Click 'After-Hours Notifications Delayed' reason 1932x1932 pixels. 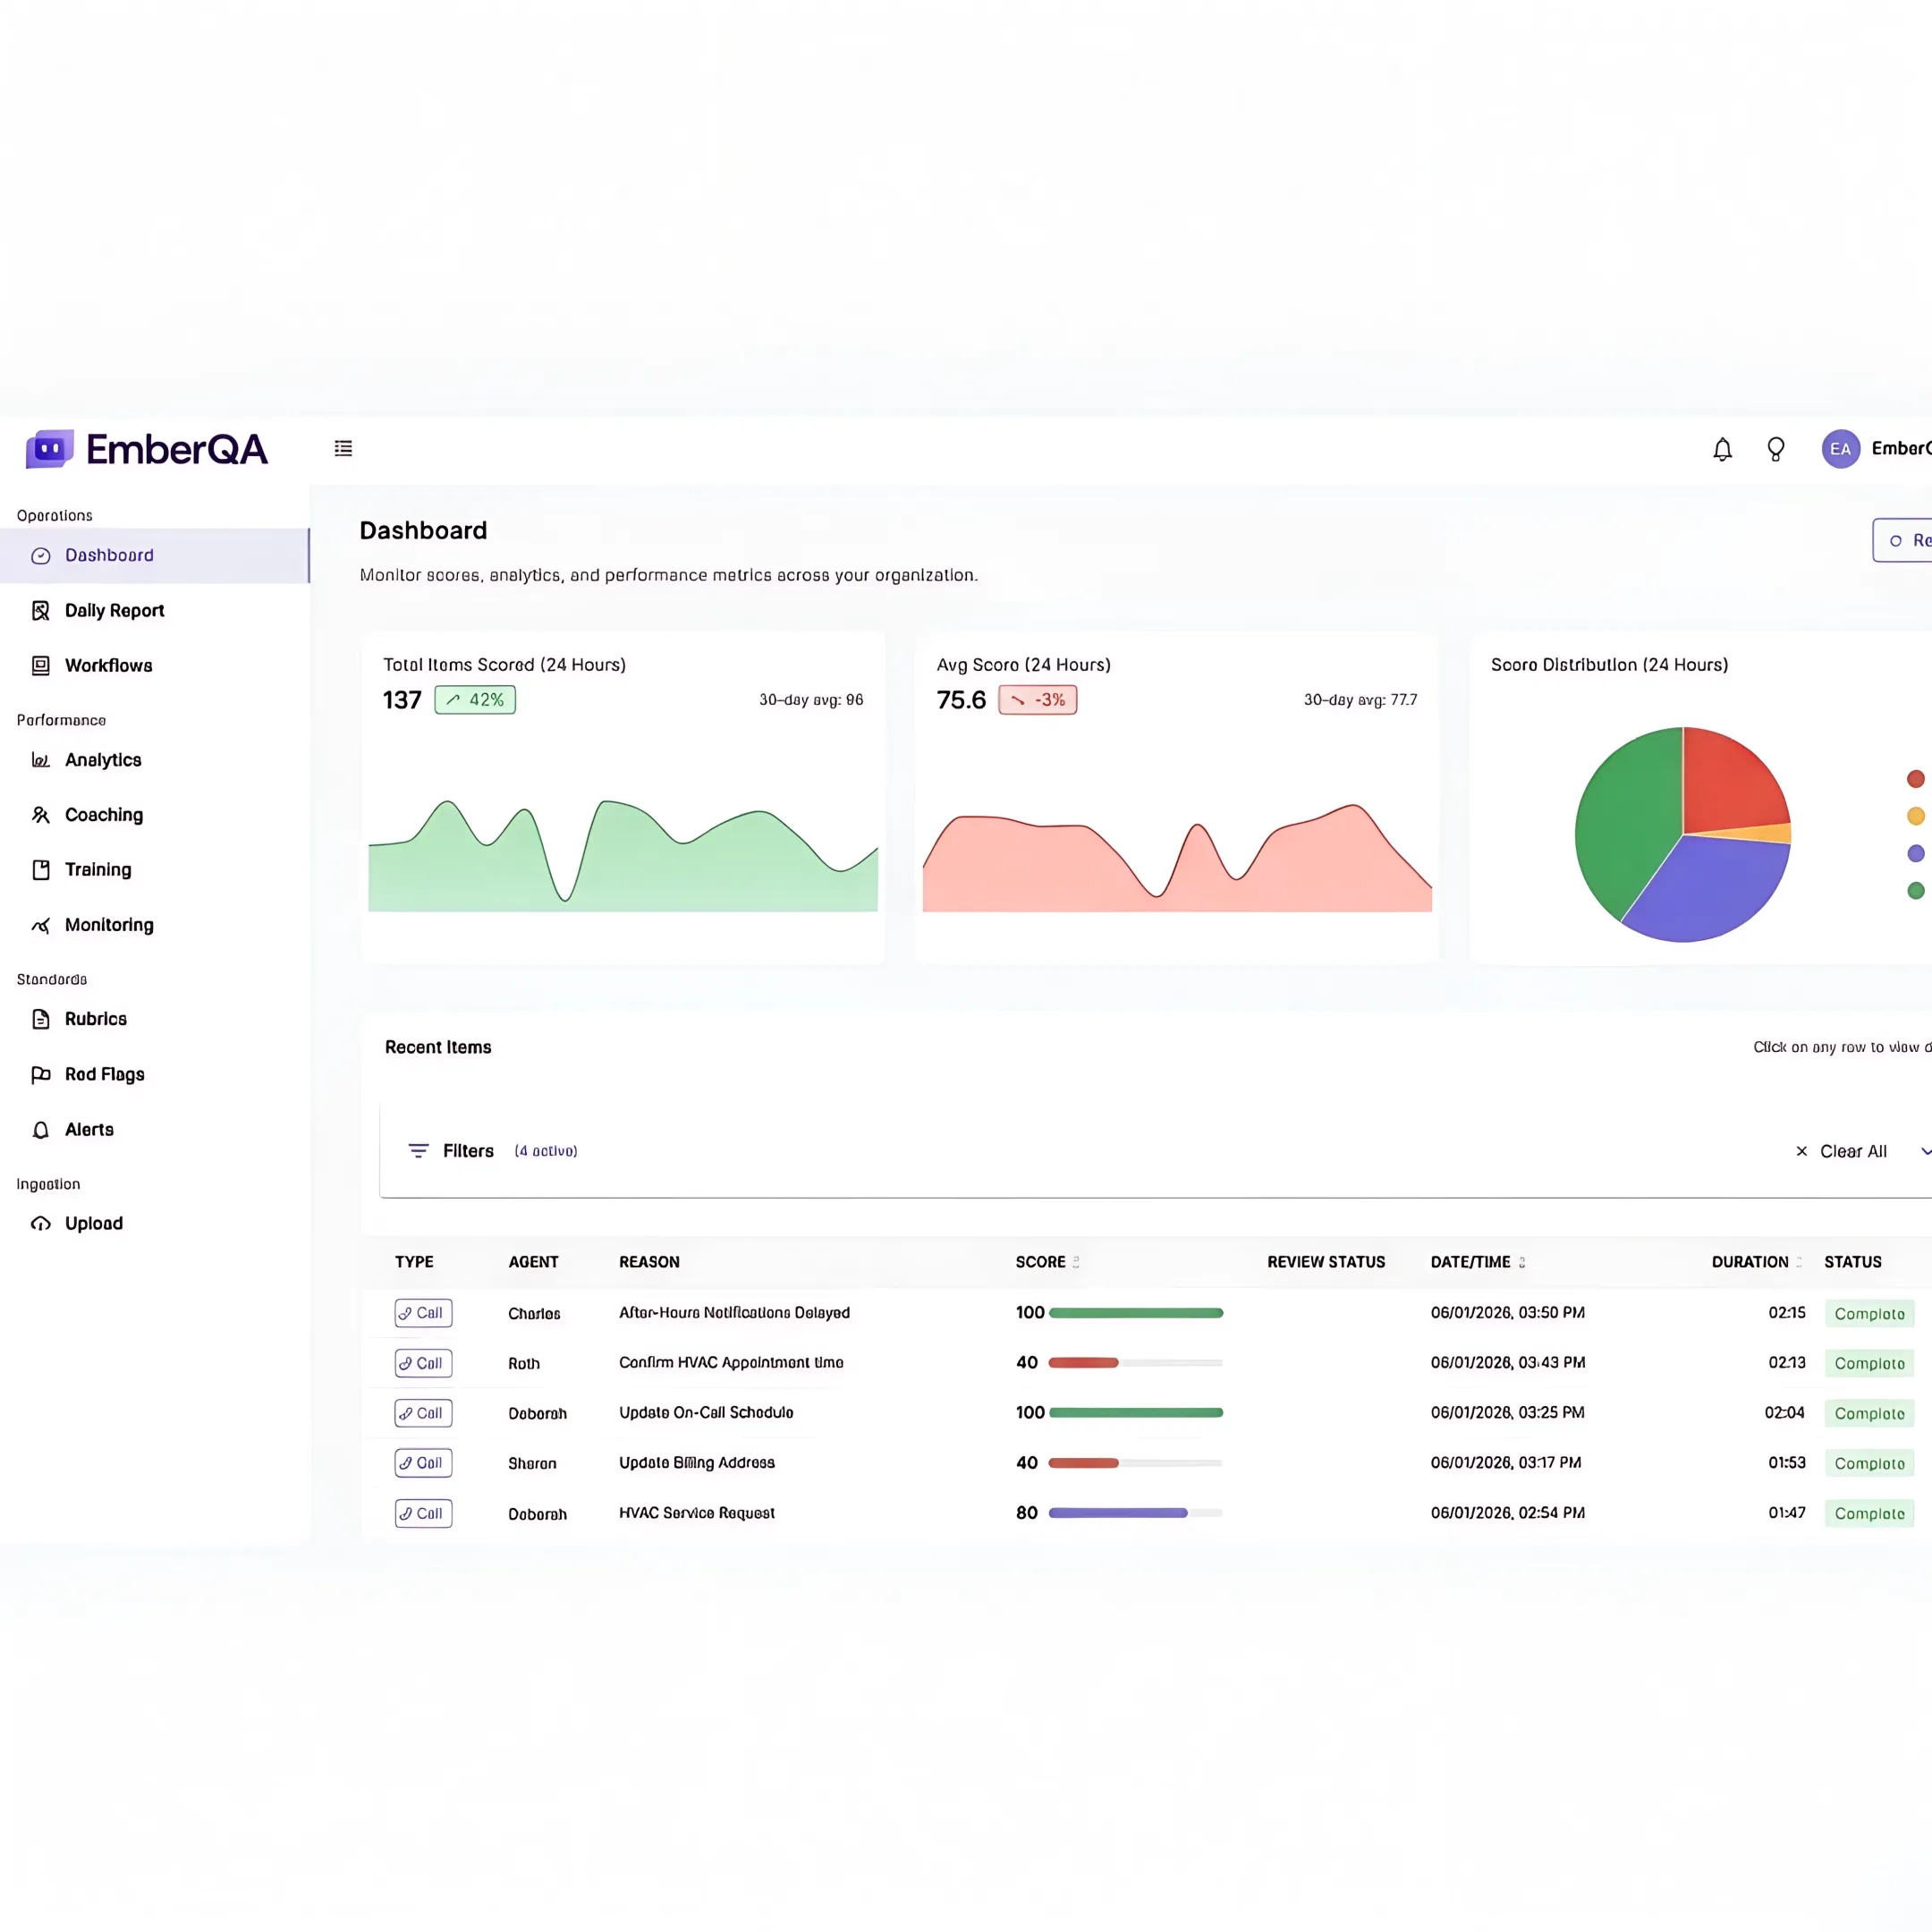(734, 1313)
